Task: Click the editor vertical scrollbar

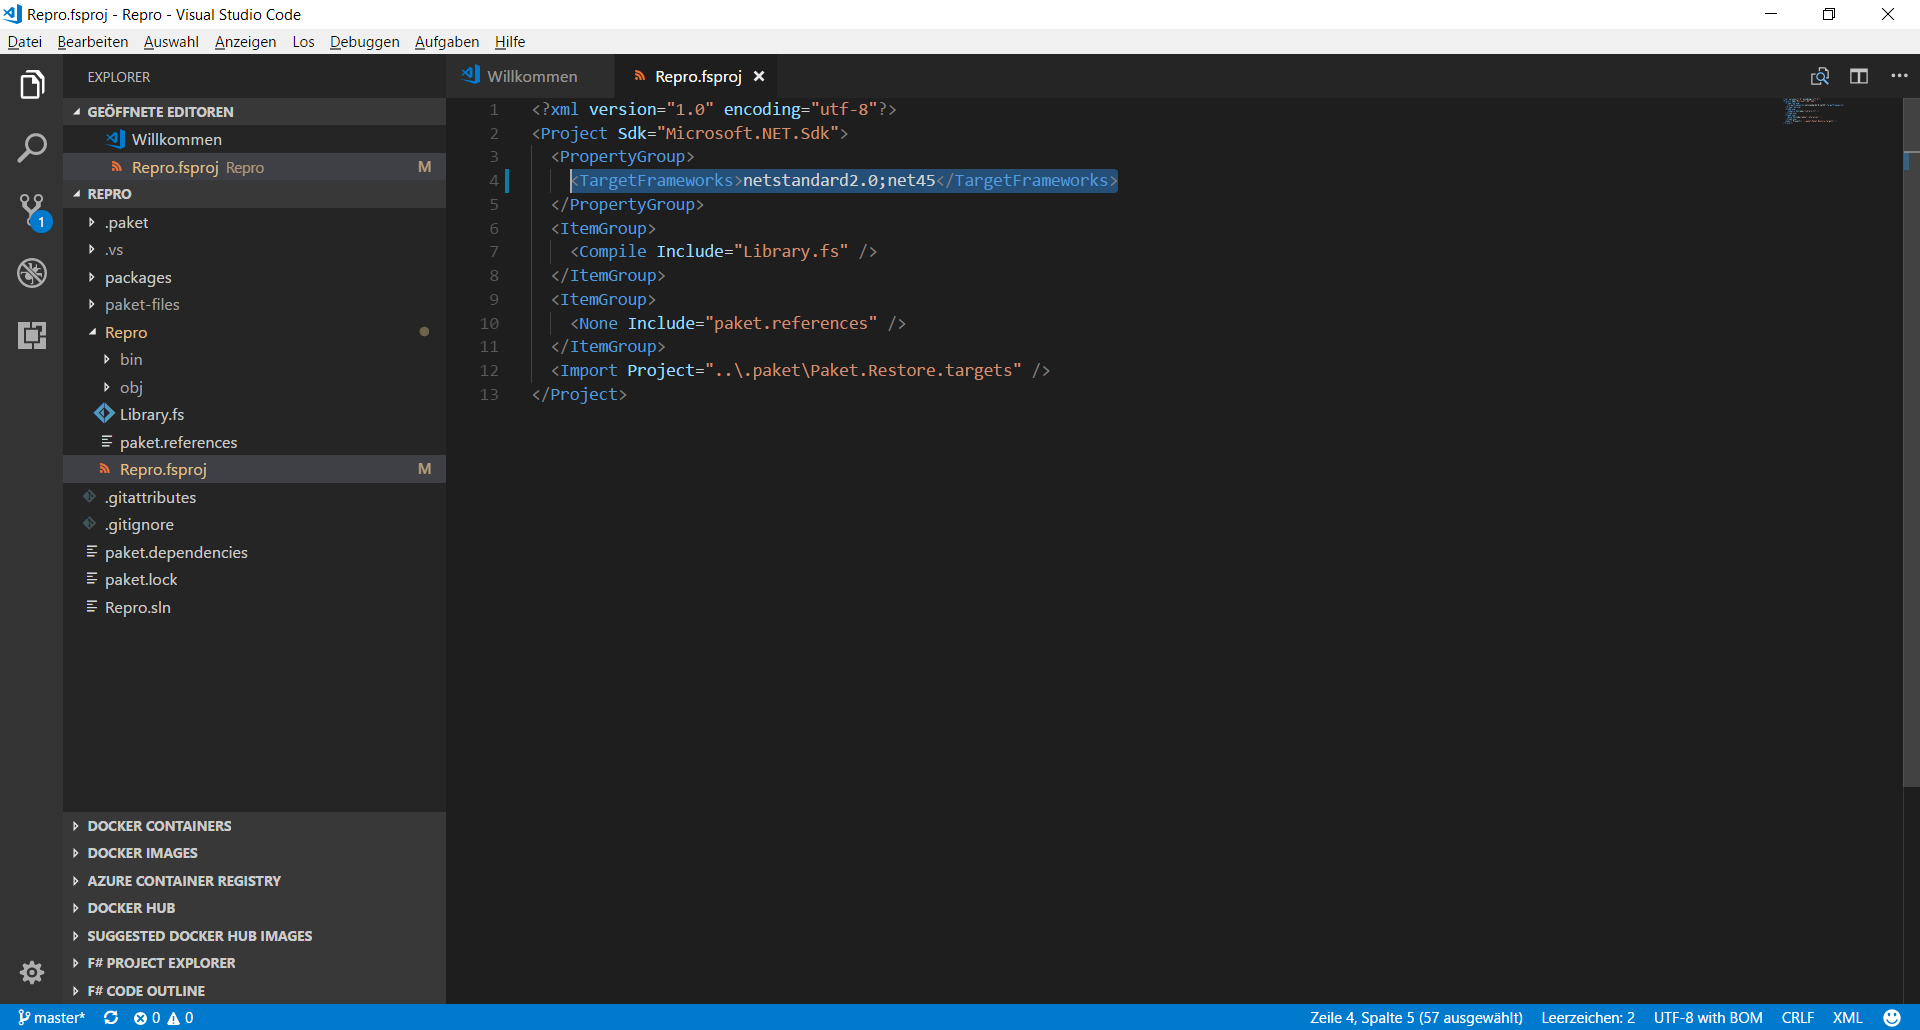Action: 1911,440
